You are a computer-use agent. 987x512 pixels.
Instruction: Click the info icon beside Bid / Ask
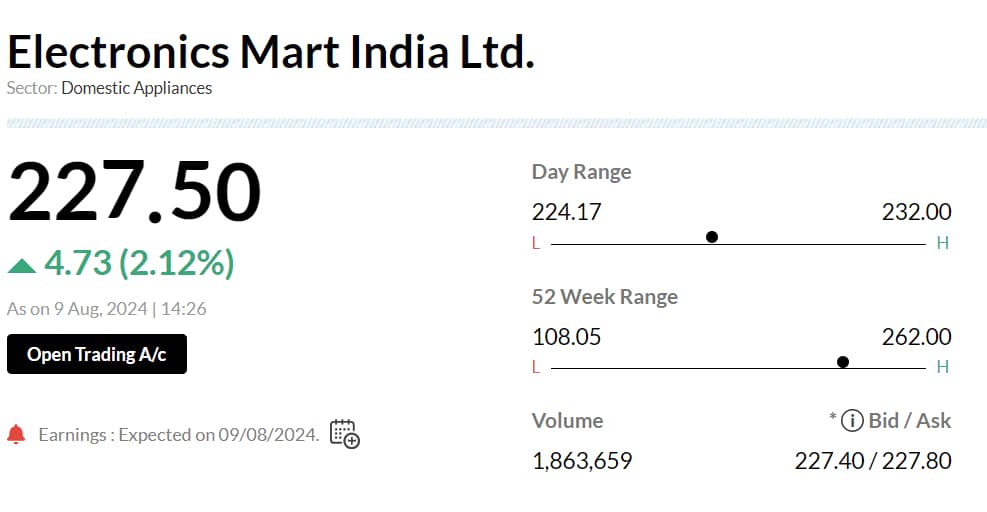coord(851,420)
